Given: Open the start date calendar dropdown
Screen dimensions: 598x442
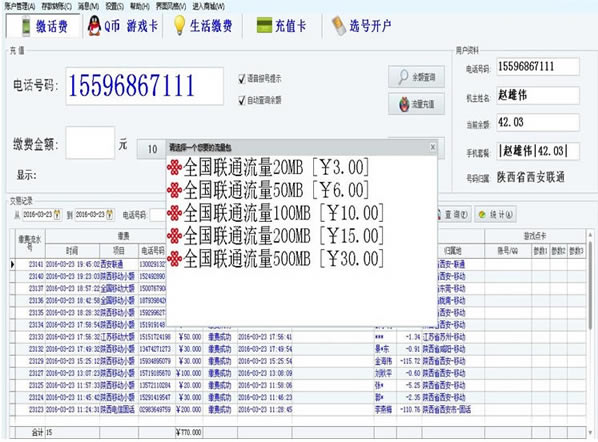Looking at the screenshot, I should tap(57, 214).
